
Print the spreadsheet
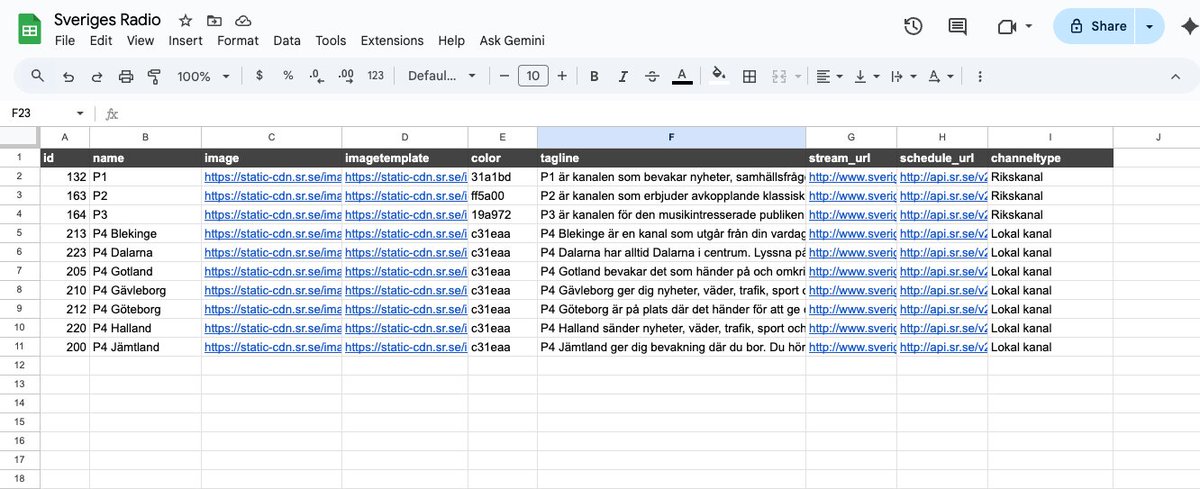[x=126, y=76]
